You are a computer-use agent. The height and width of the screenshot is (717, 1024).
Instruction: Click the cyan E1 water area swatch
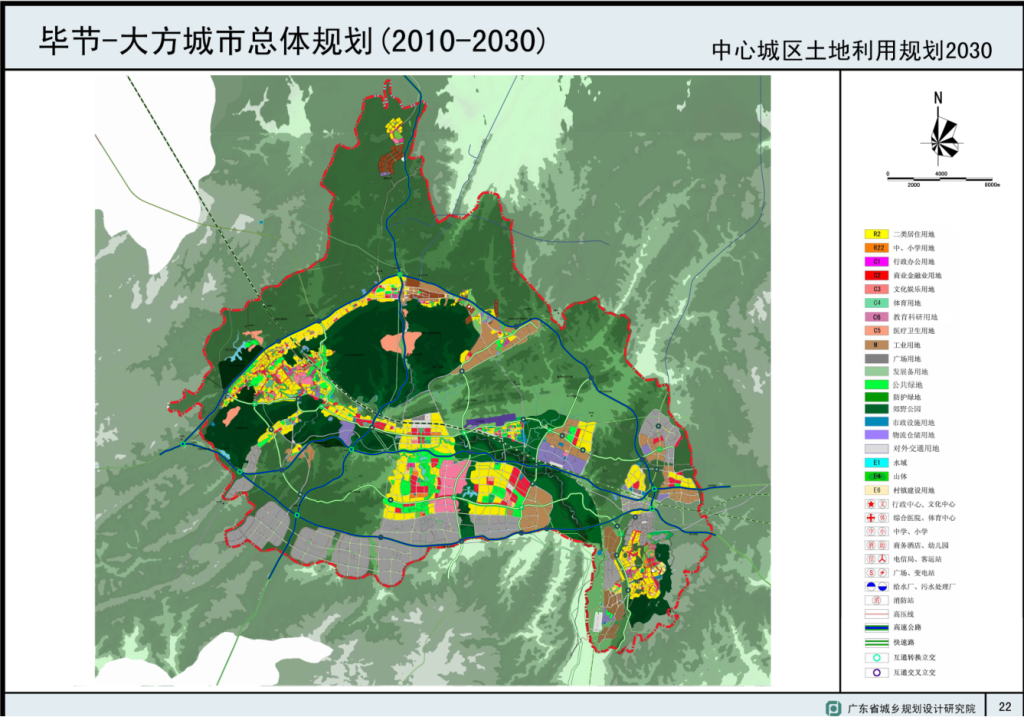[x=877, y=463]
